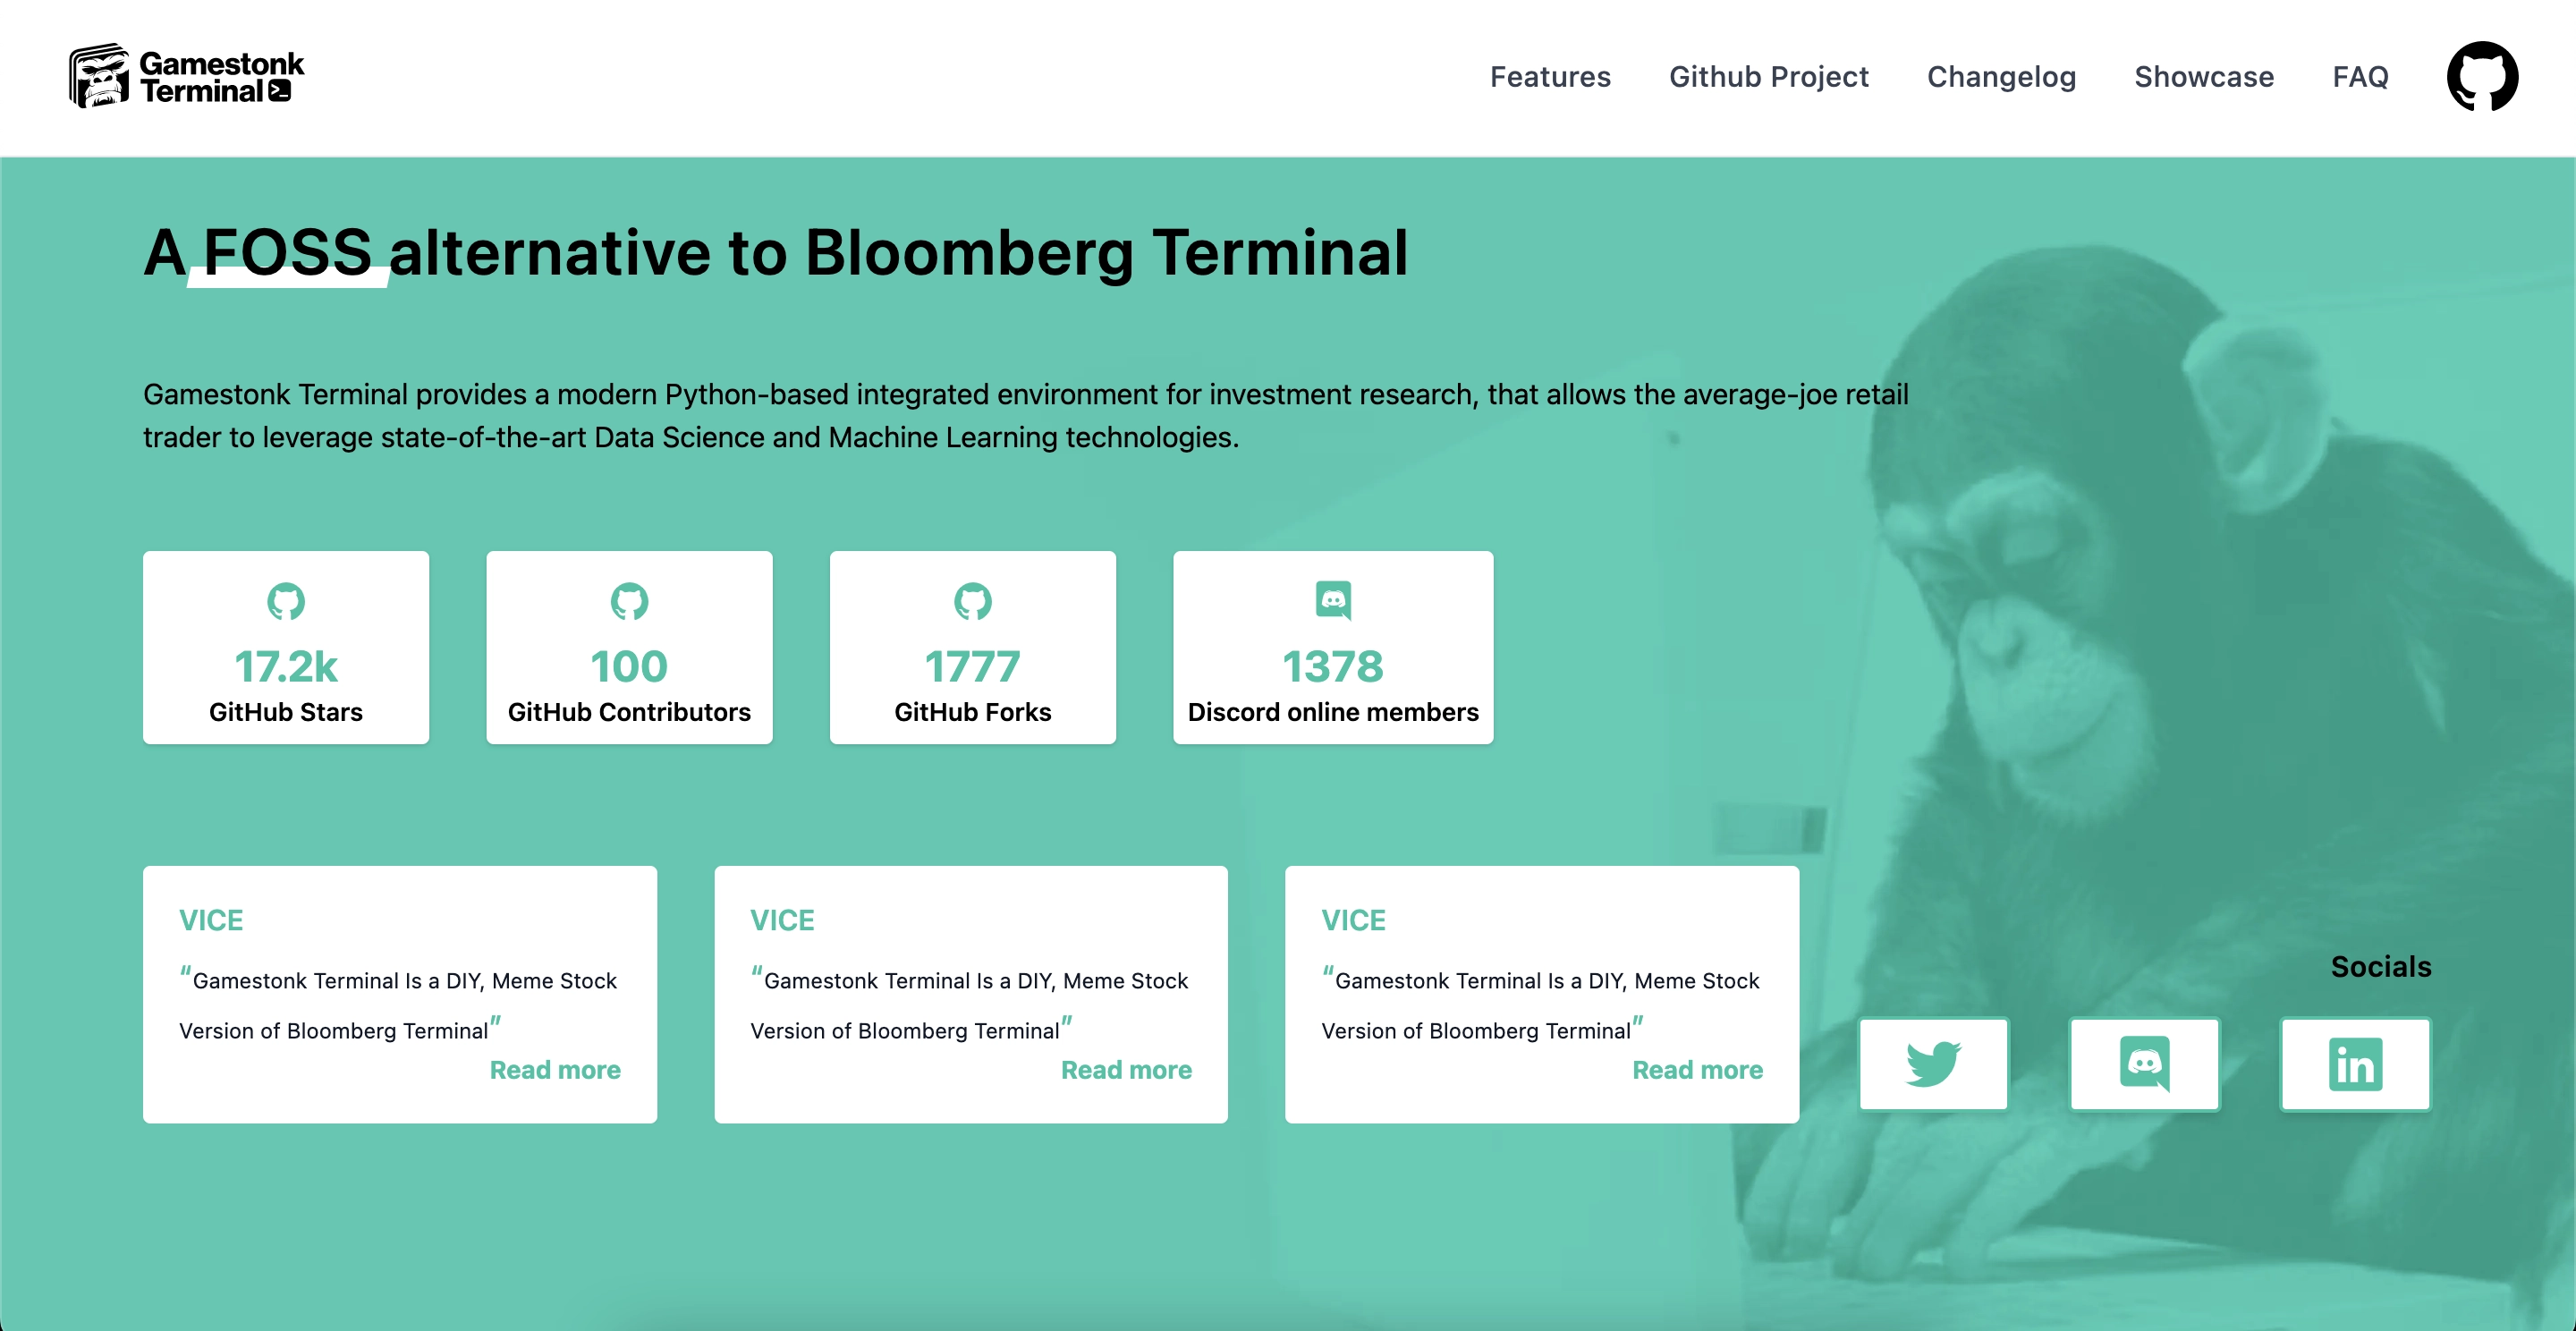Click the FOSS word in the headline

click(288, 252)
